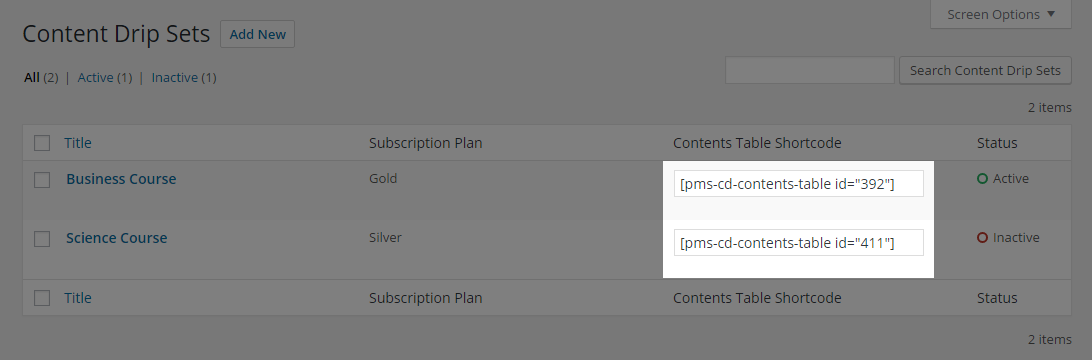This screenshot has height=360, width=1092.
Task: Select the shortcode field with id 411
Action: 799,242
